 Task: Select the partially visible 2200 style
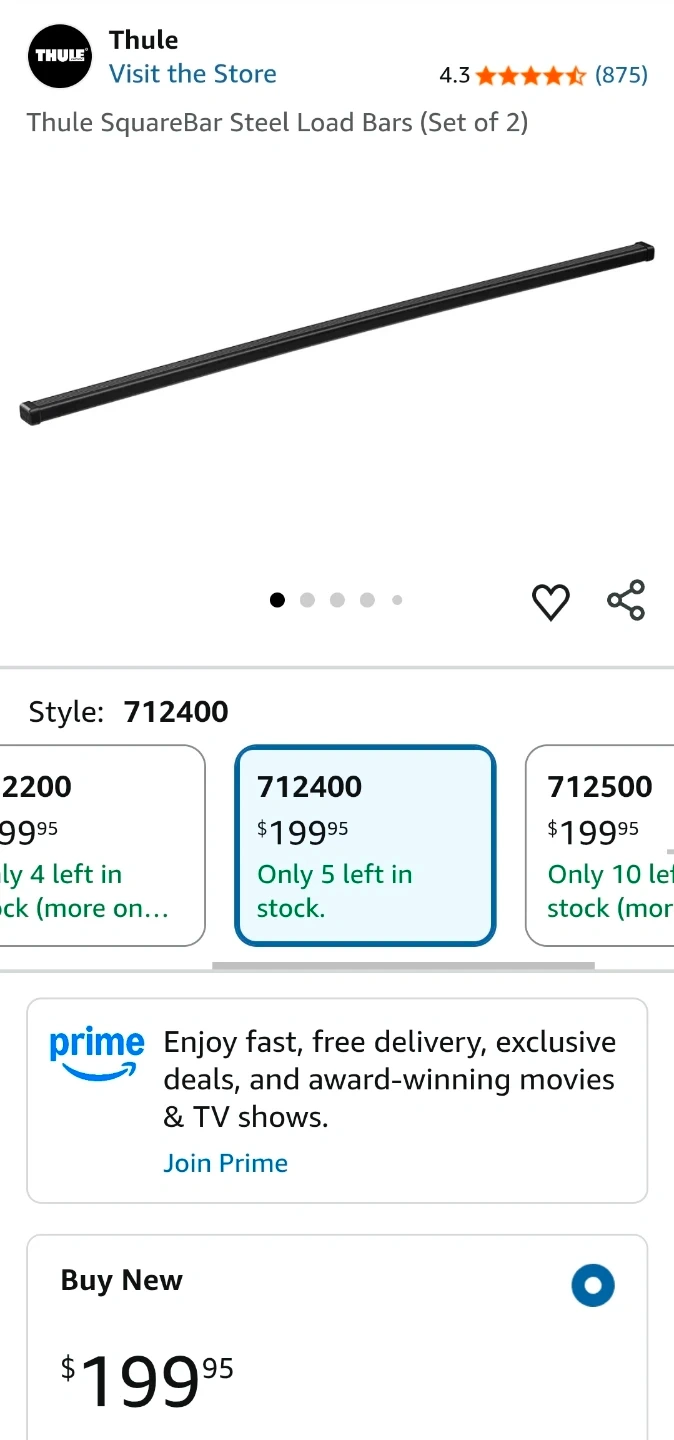pos(100,845)
